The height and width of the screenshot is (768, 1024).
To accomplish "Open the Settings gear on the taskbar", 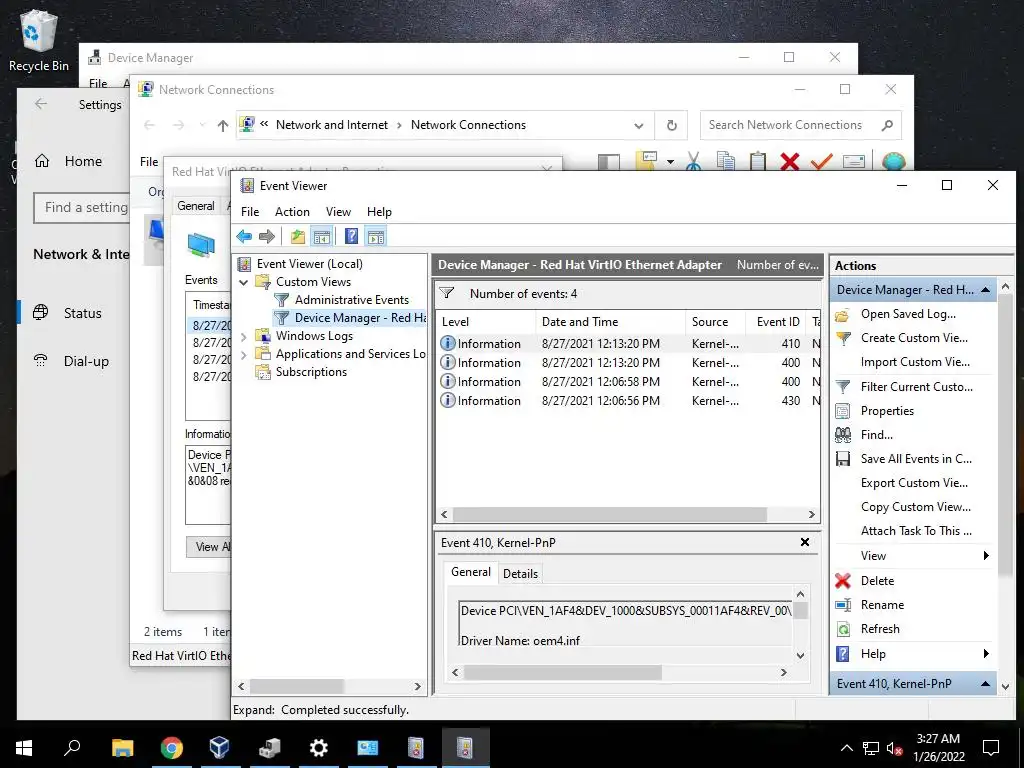I will point(319,748).
